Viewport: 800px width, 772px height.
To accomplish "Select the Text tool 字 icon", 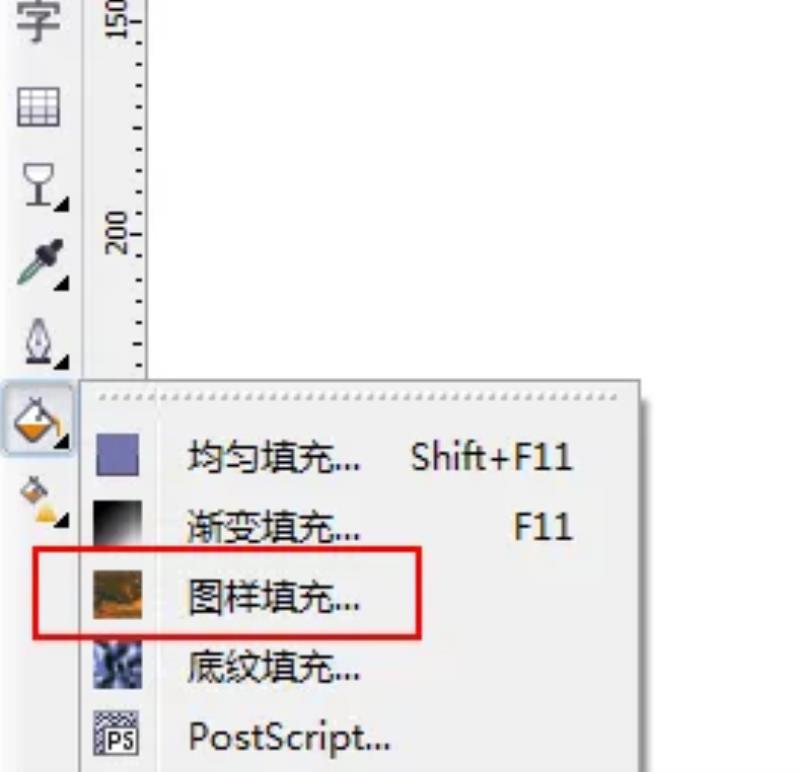I will click(x=38, y=20).
